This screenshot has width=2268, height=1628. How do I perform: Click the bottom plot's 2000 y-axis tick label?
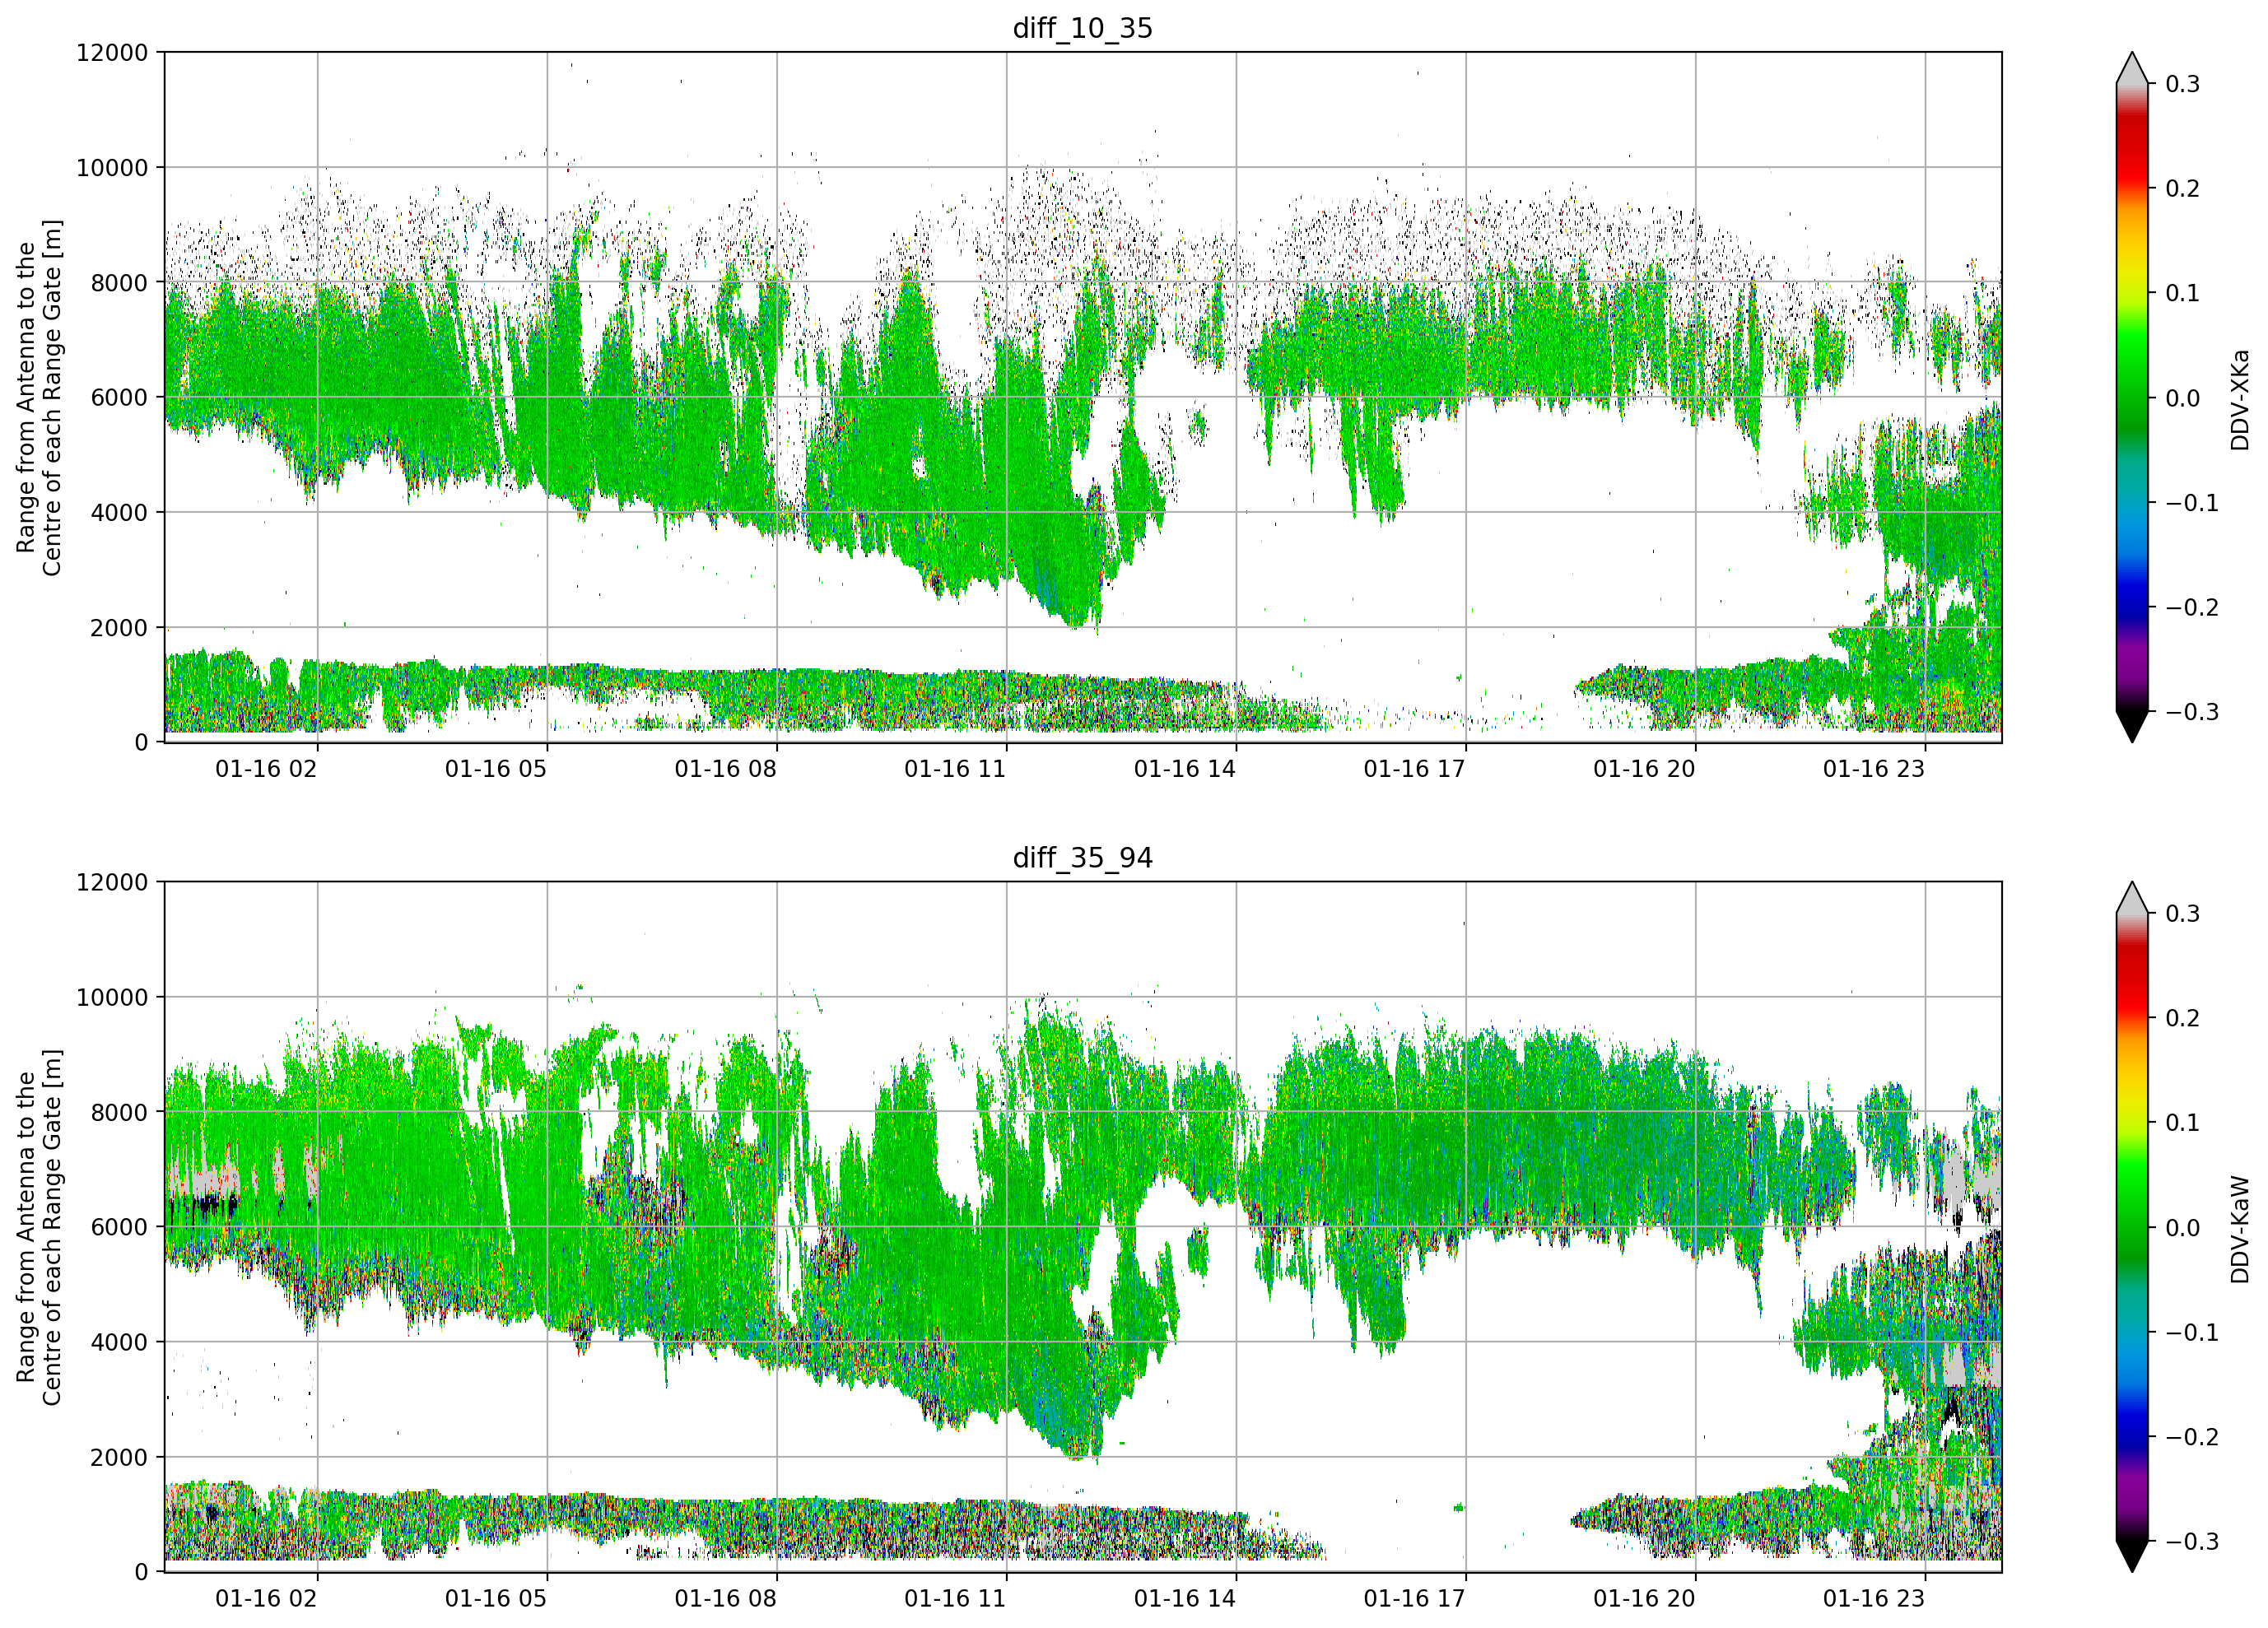click(x=119, y=1457)
